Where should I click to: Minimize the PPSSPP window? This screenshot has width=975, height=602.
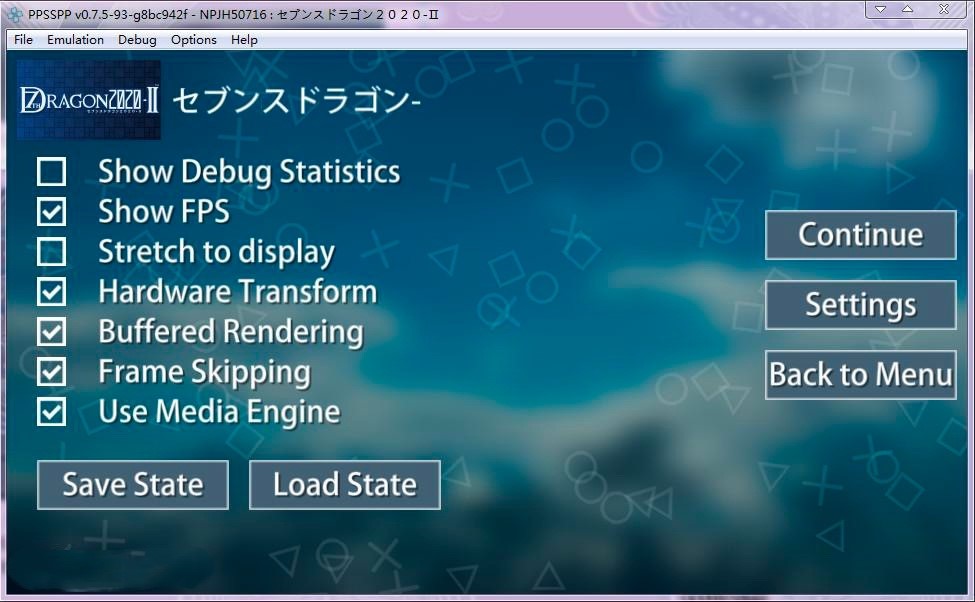(x=880, y=9)
